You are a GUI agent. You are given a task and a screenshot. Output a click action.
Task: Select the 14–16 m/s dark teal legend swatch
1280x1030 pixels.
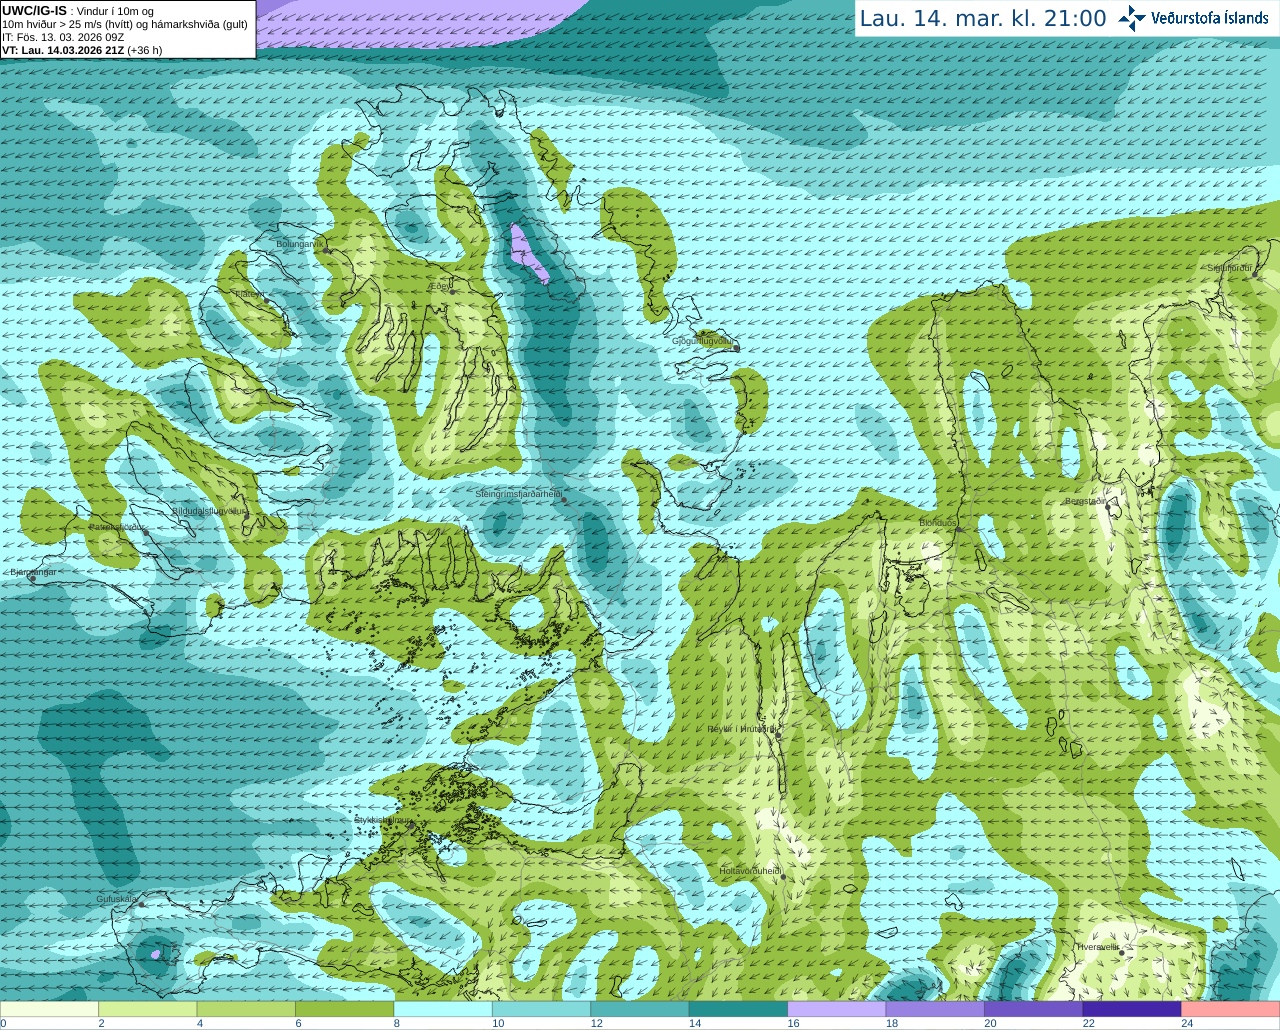(738, 1009)
